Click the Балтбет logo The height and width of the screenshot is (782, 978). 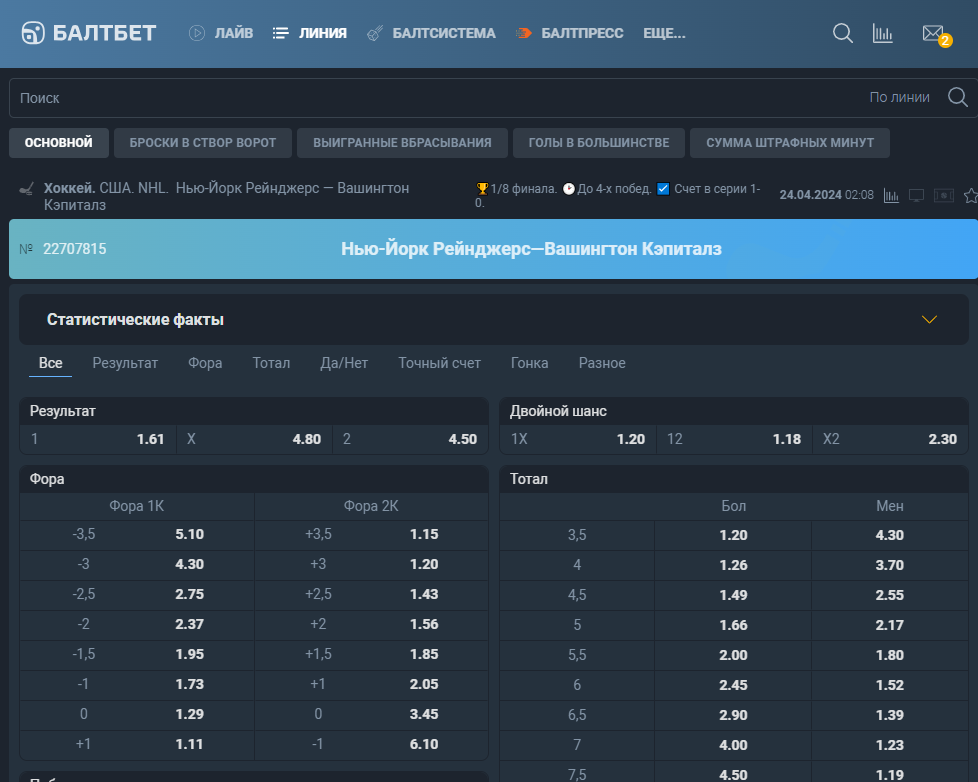point(89,33)
